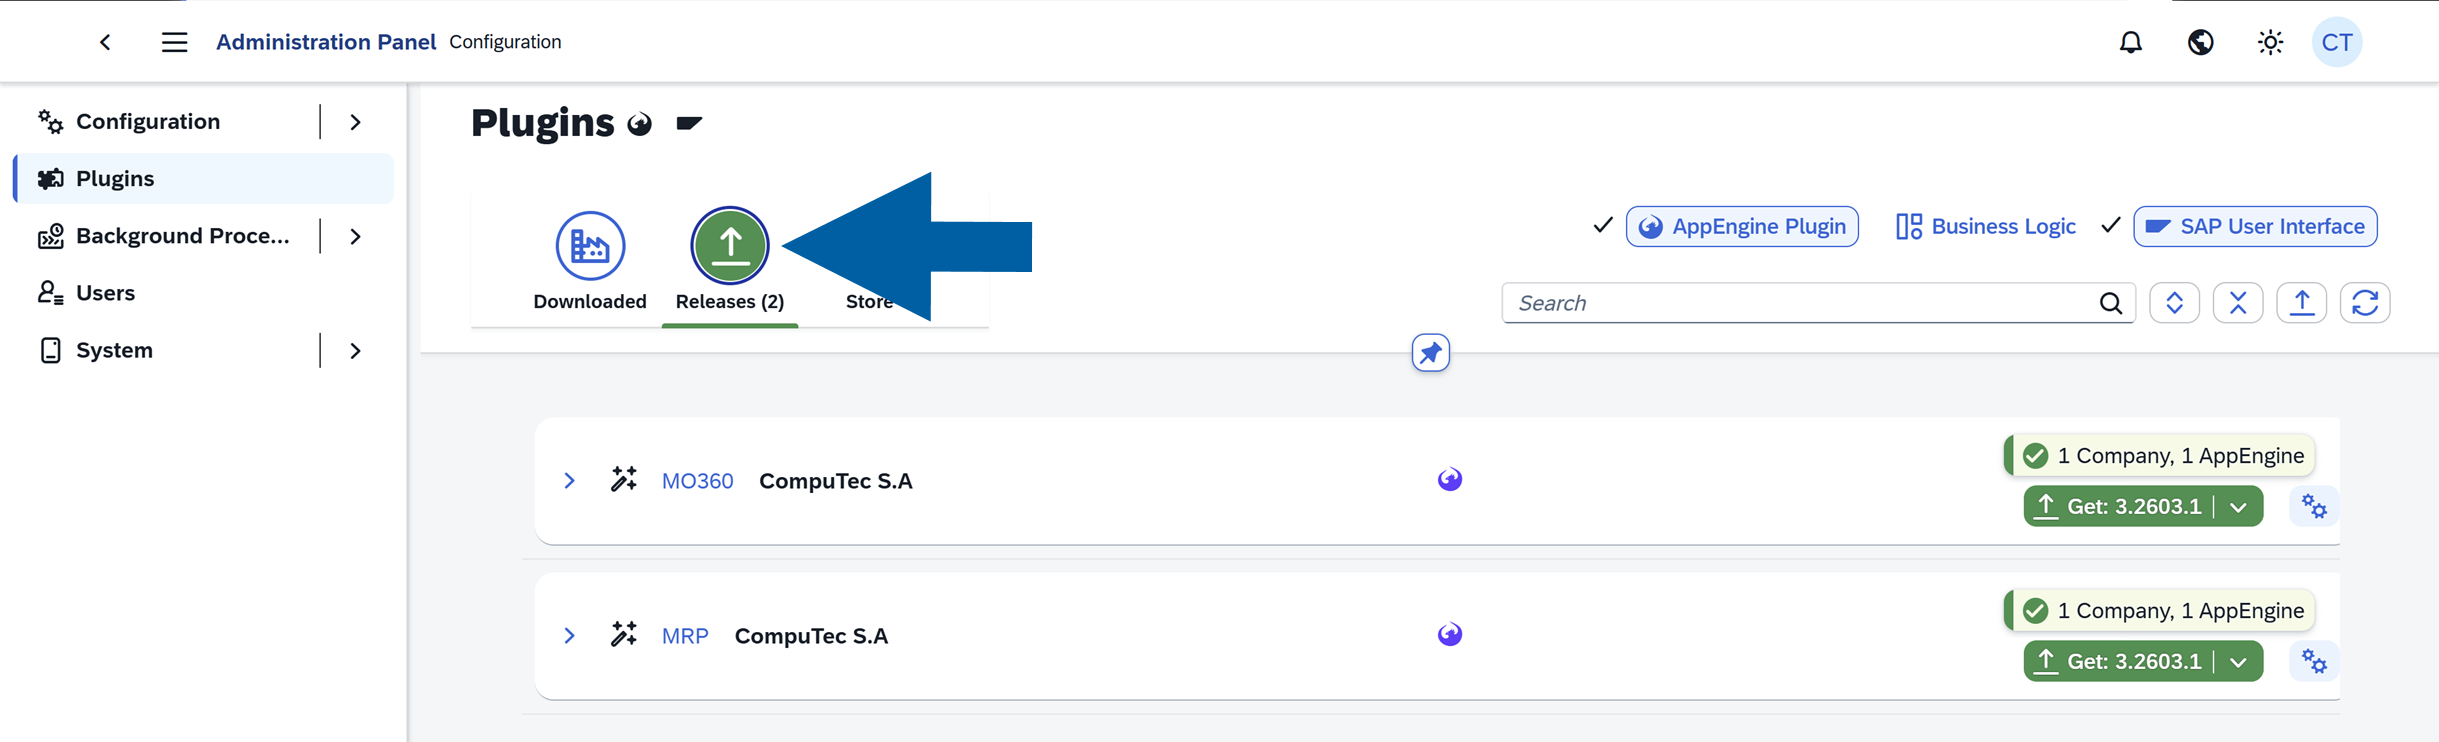Viewport: 2439px width, 742px height.
Task: Click the refresh plugins icon
Action: coord(2365,303)
